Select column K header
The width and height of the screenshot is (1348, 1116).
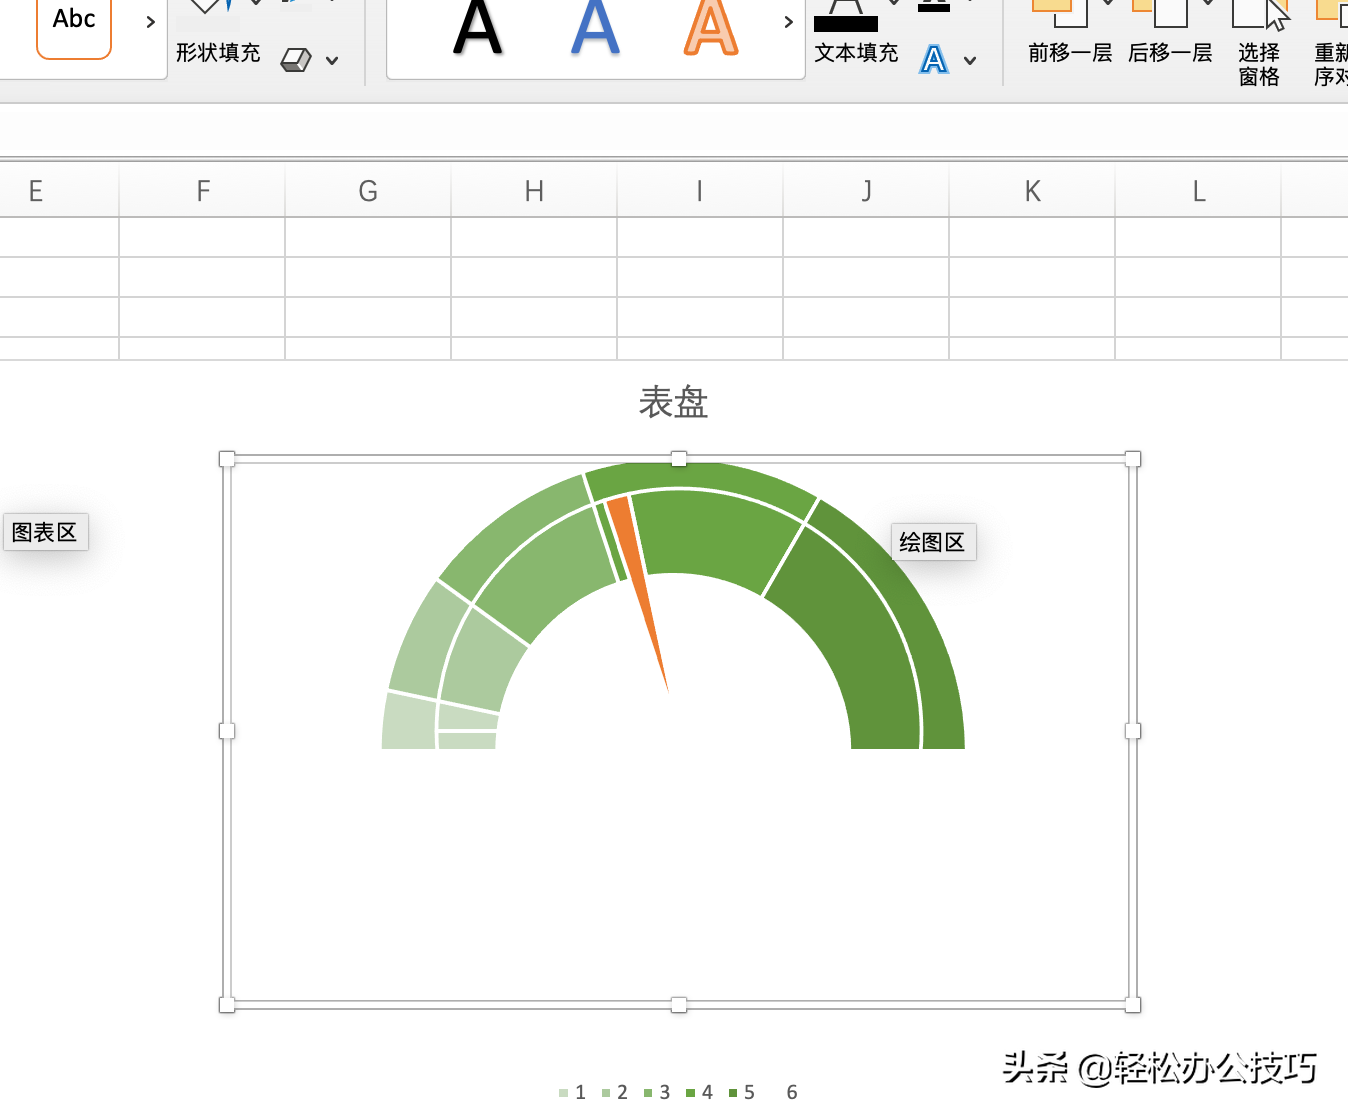click(x=1032, y=191)
